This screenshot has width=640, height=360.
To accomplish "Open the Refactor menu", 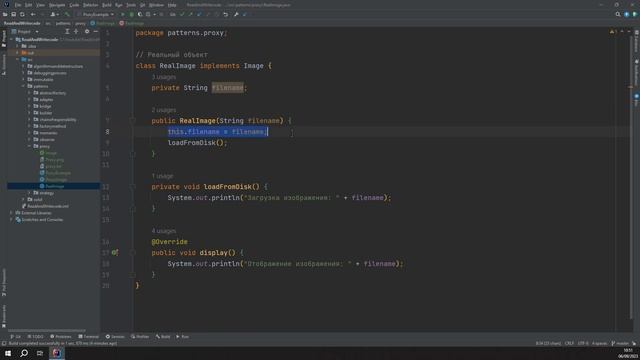I will [x=91, y=5].
